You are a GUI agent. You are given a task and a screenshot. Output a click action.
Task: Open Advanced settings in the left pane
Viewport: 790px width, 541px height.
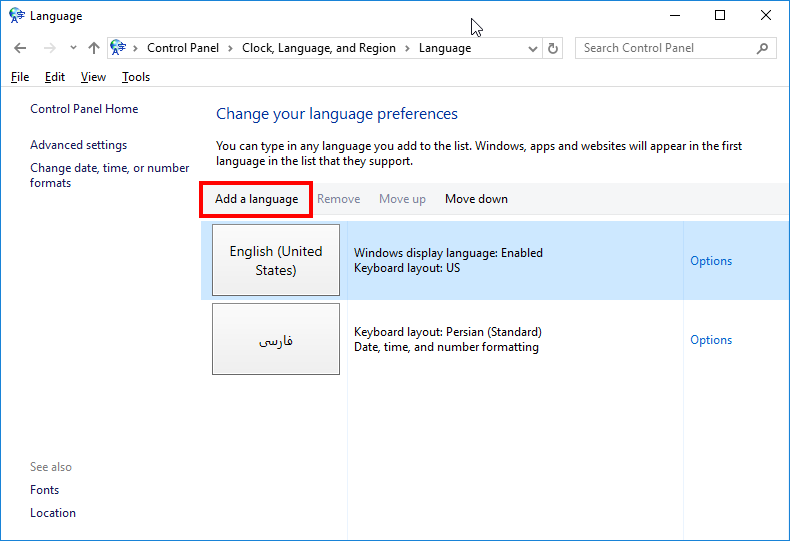[x=78, y=145]
